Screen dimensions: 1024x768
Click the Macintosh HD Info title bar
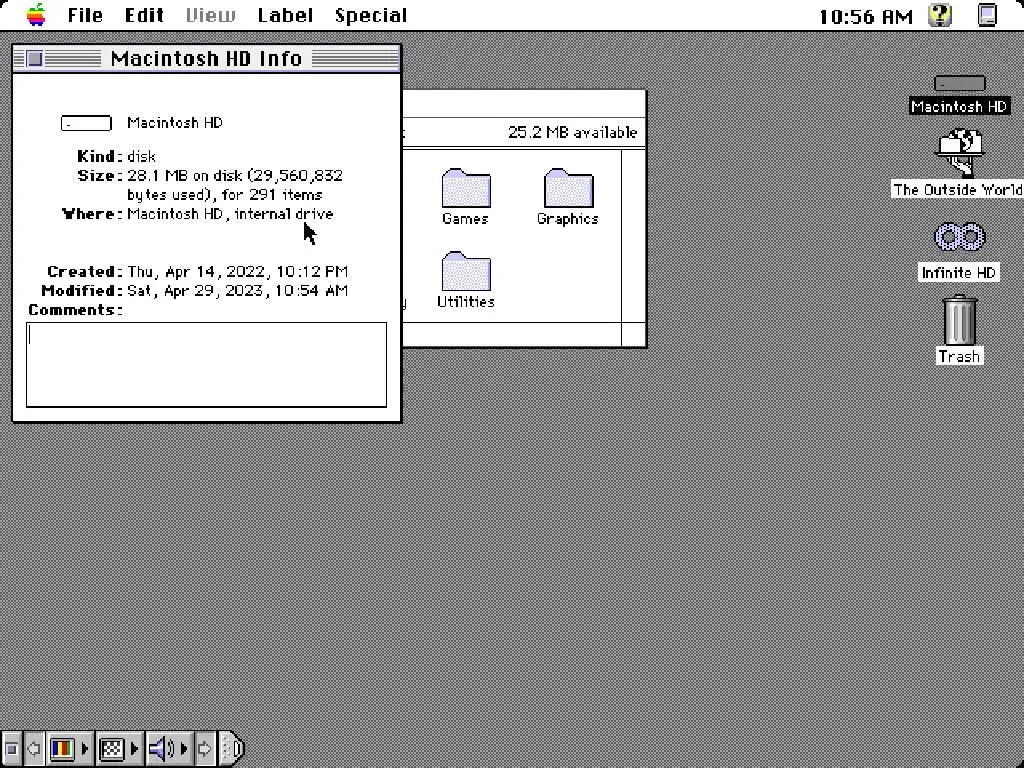click(206, 59)
